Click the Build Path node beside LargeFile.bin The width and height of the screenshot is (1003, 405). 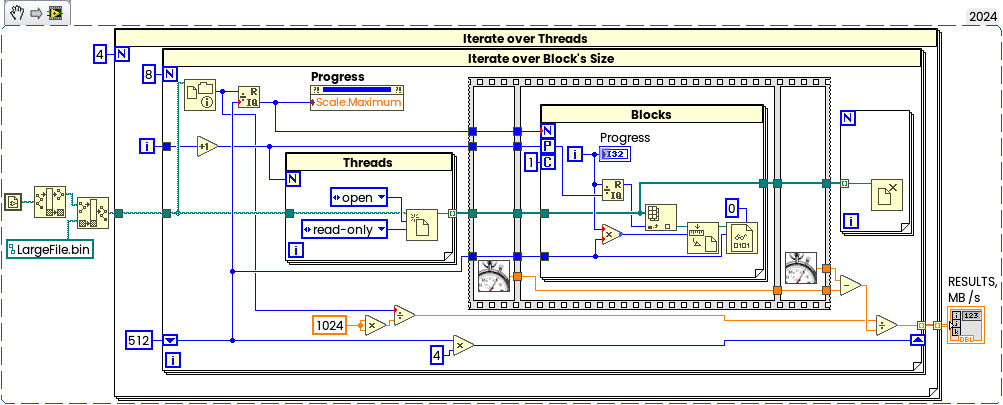coord(93,213)
